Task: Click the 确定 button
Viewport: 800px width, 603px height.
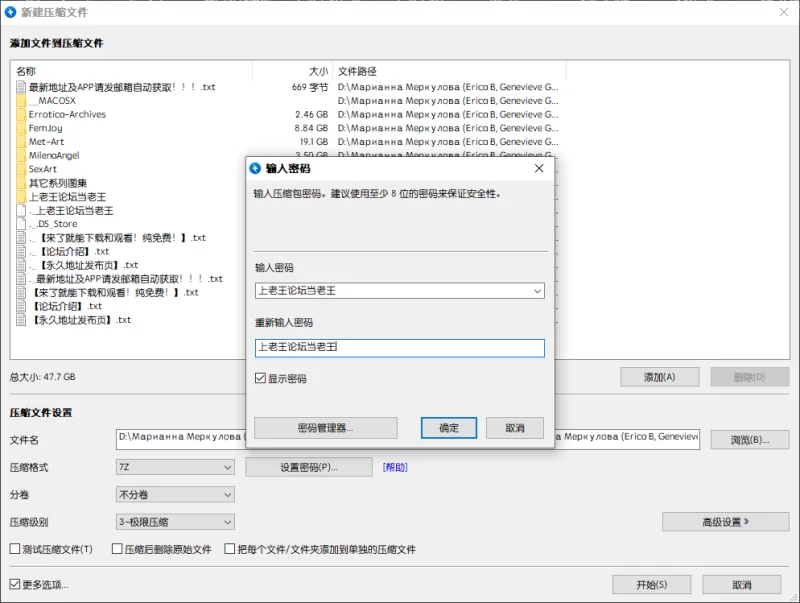Action: (449, 428)
